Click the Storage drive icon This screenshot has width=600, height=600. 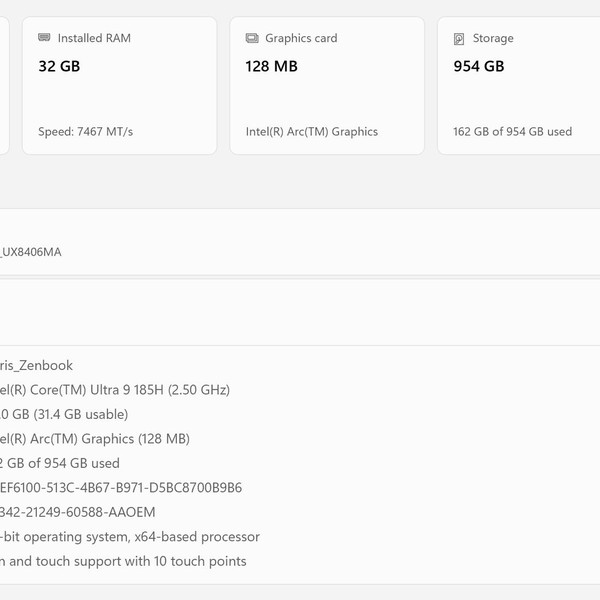pyautogui.click(x=459, y=39)
